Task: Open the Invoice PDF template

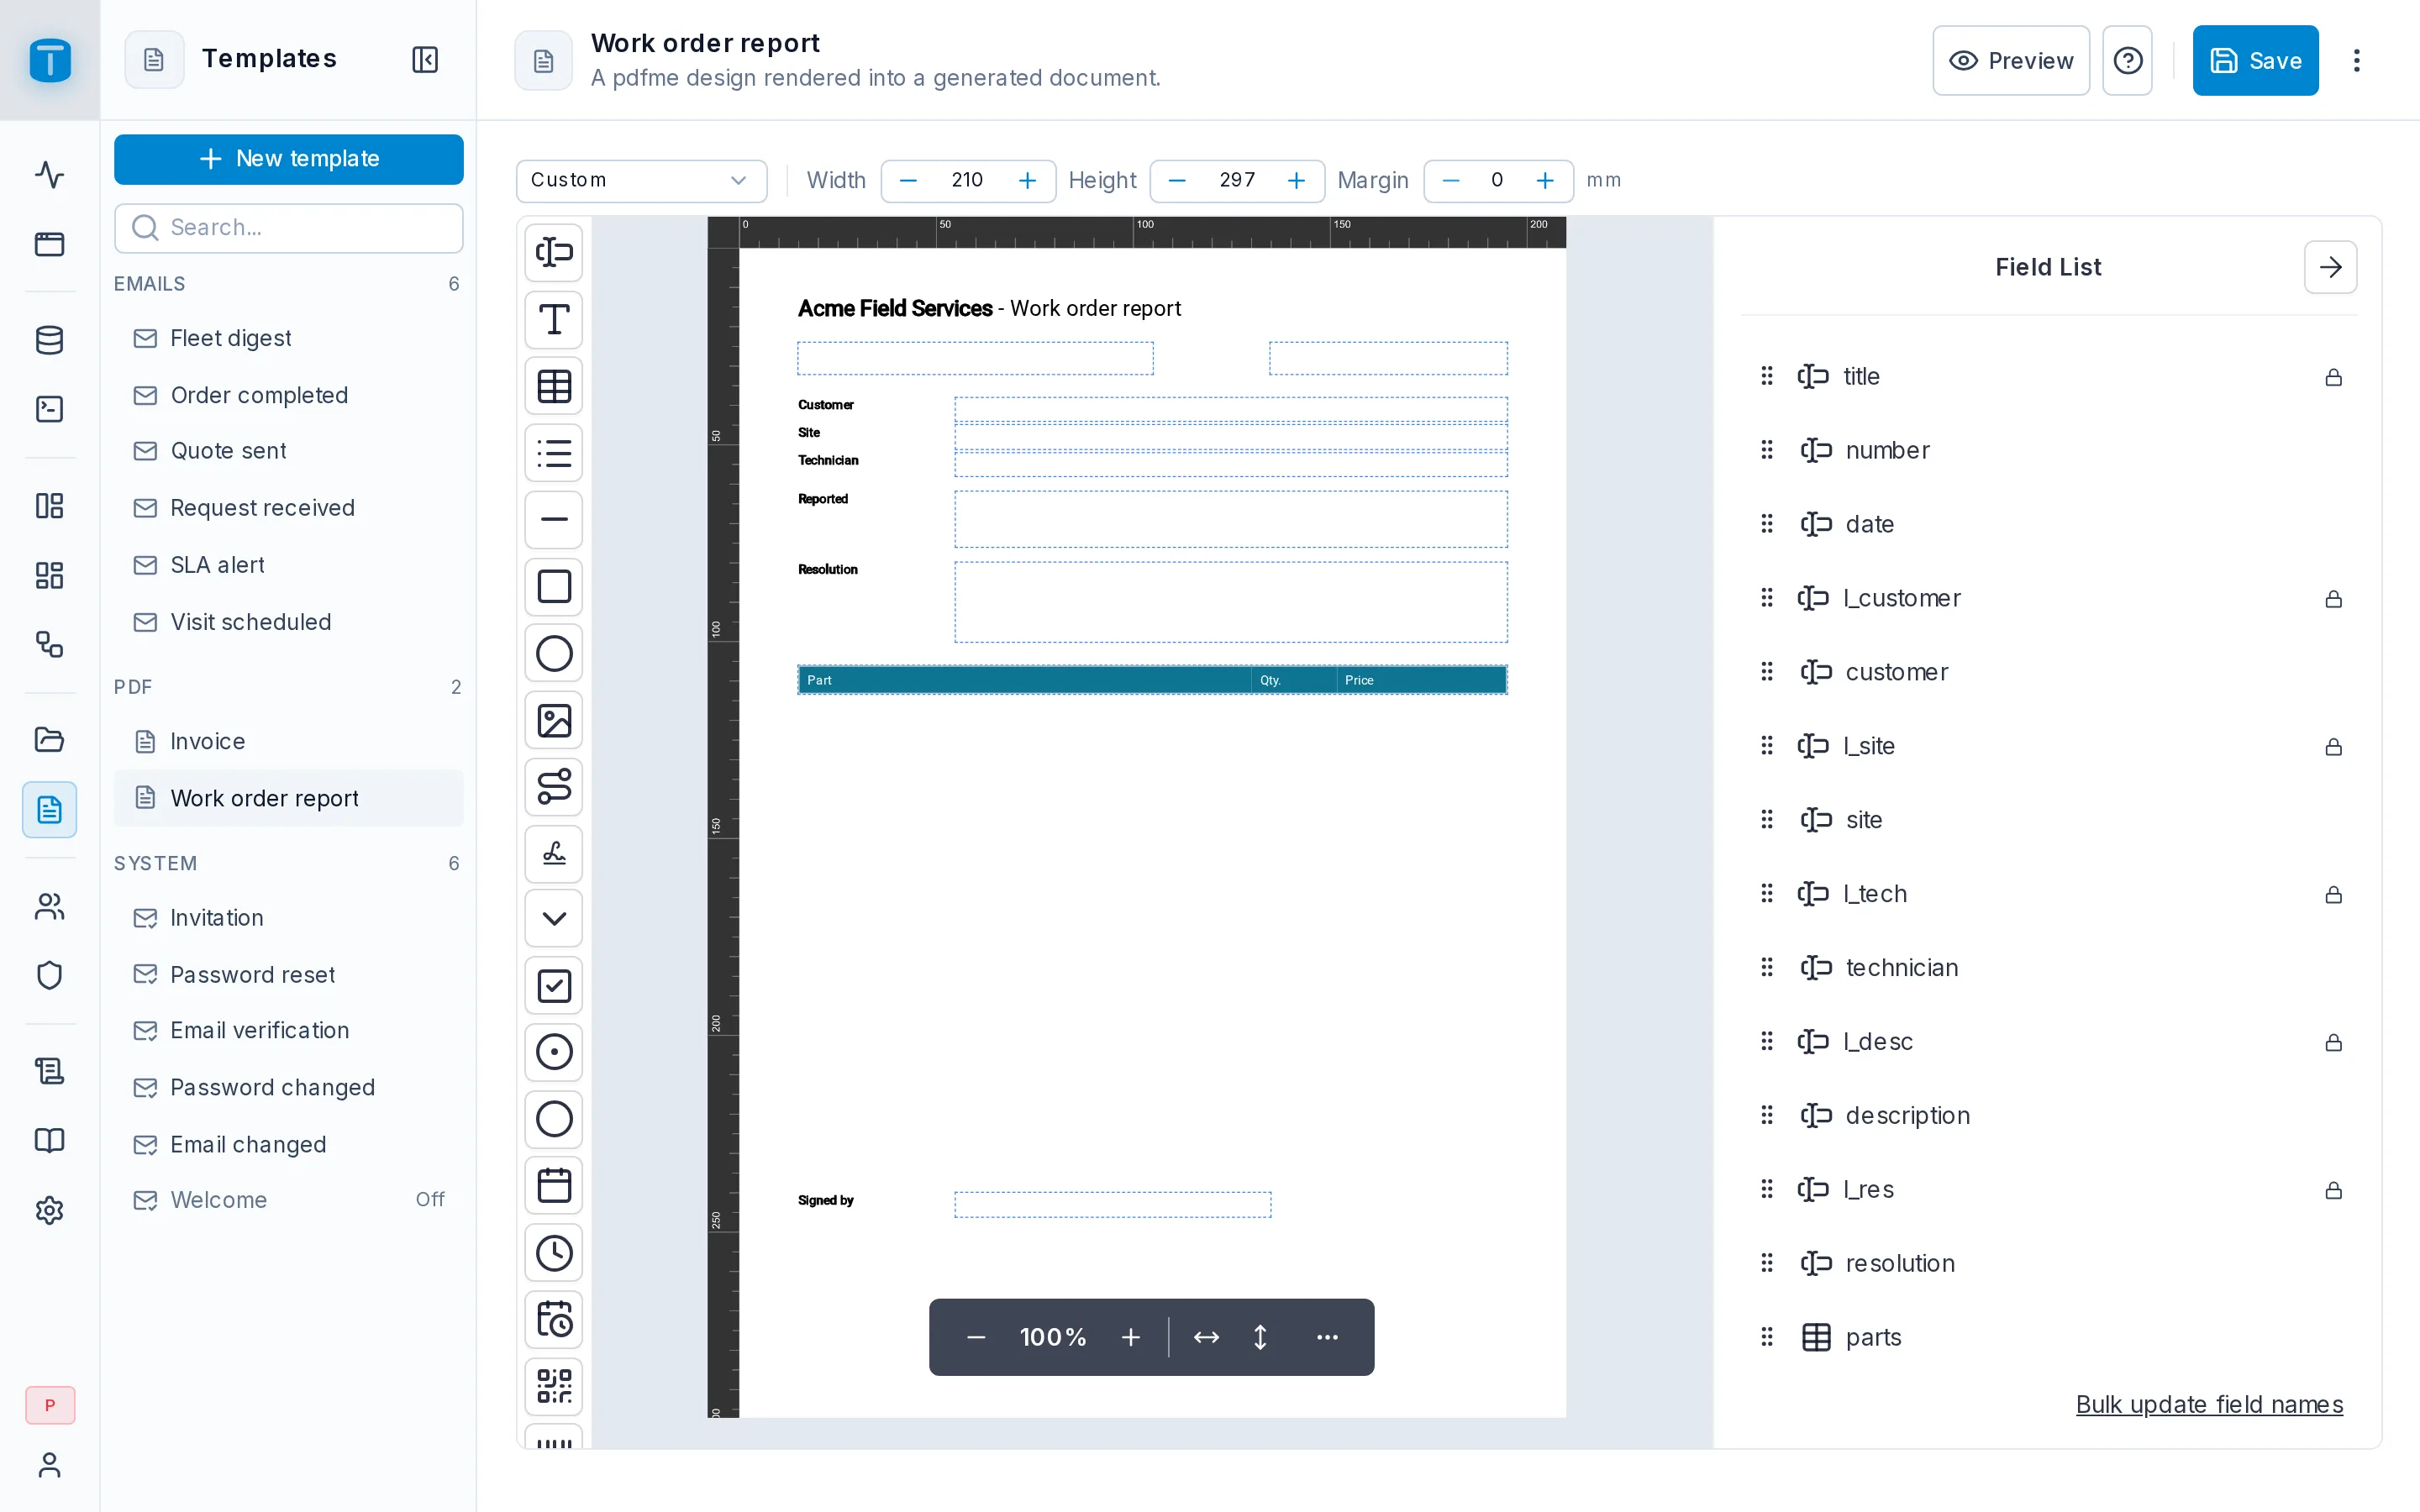Action: point(288,741)
